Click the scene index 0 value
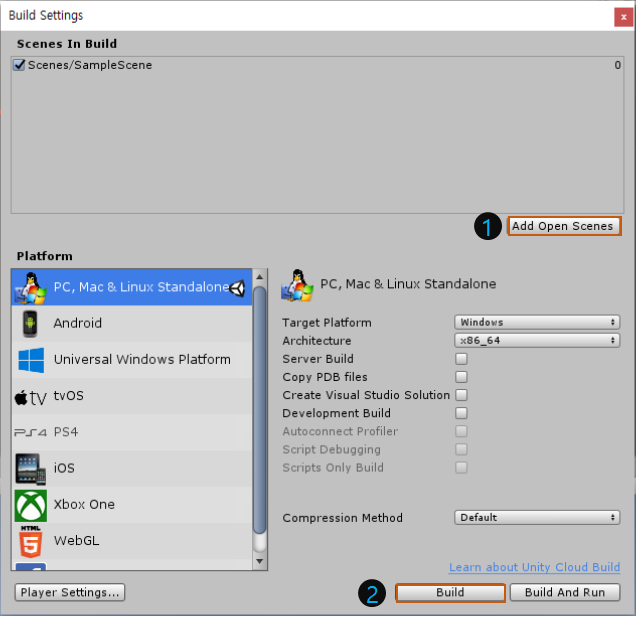Viewport: 636px width, 623px height. (x=617, y=65)
